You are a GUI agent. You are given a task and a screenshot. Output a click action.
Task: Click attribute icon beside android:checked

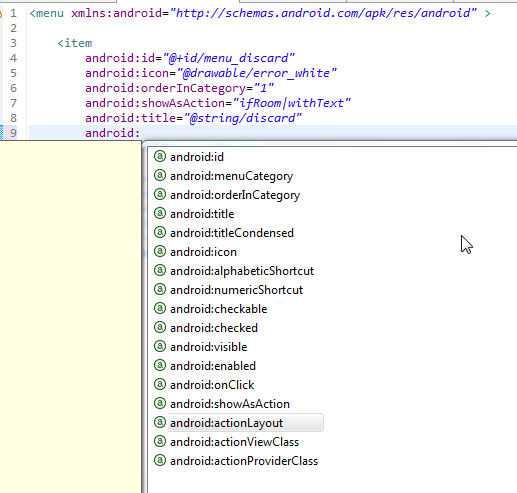[x=160, y=327]
